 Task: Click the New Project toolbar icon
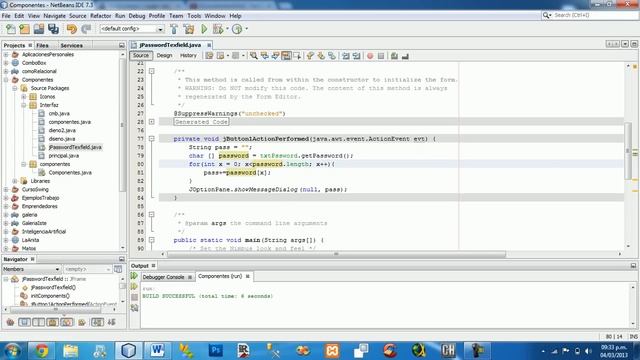[x=24, y=29]
